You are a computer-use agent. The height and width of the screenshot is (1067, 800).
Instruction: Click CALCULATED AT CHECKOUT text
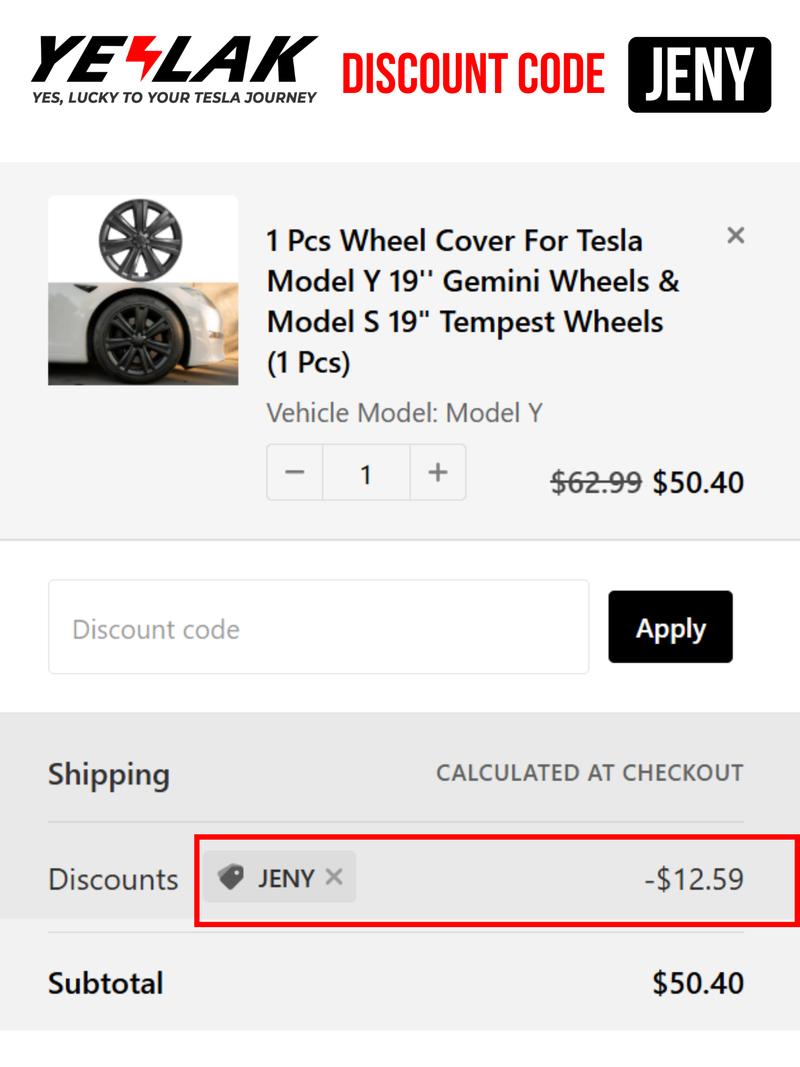click(x=589, y=773)
